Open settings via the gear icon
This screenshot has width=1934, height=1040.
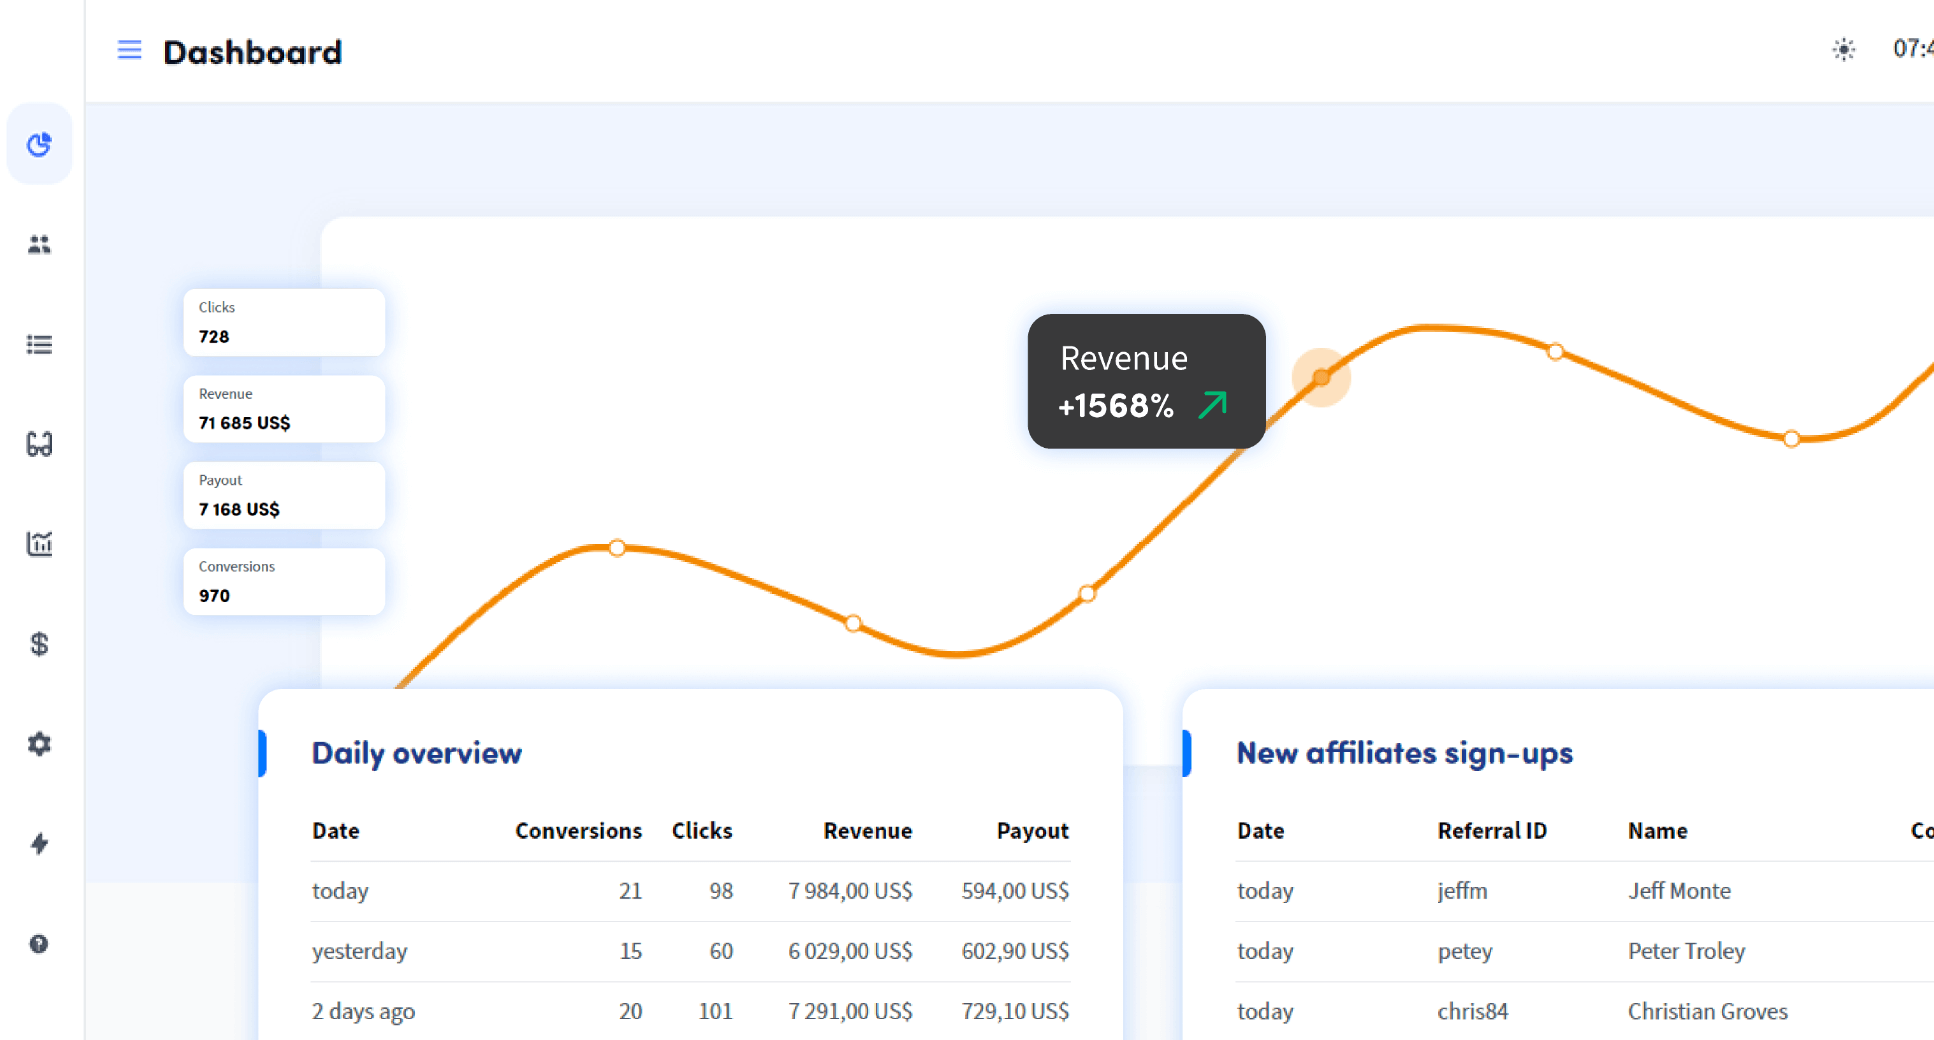pos(39,744)
